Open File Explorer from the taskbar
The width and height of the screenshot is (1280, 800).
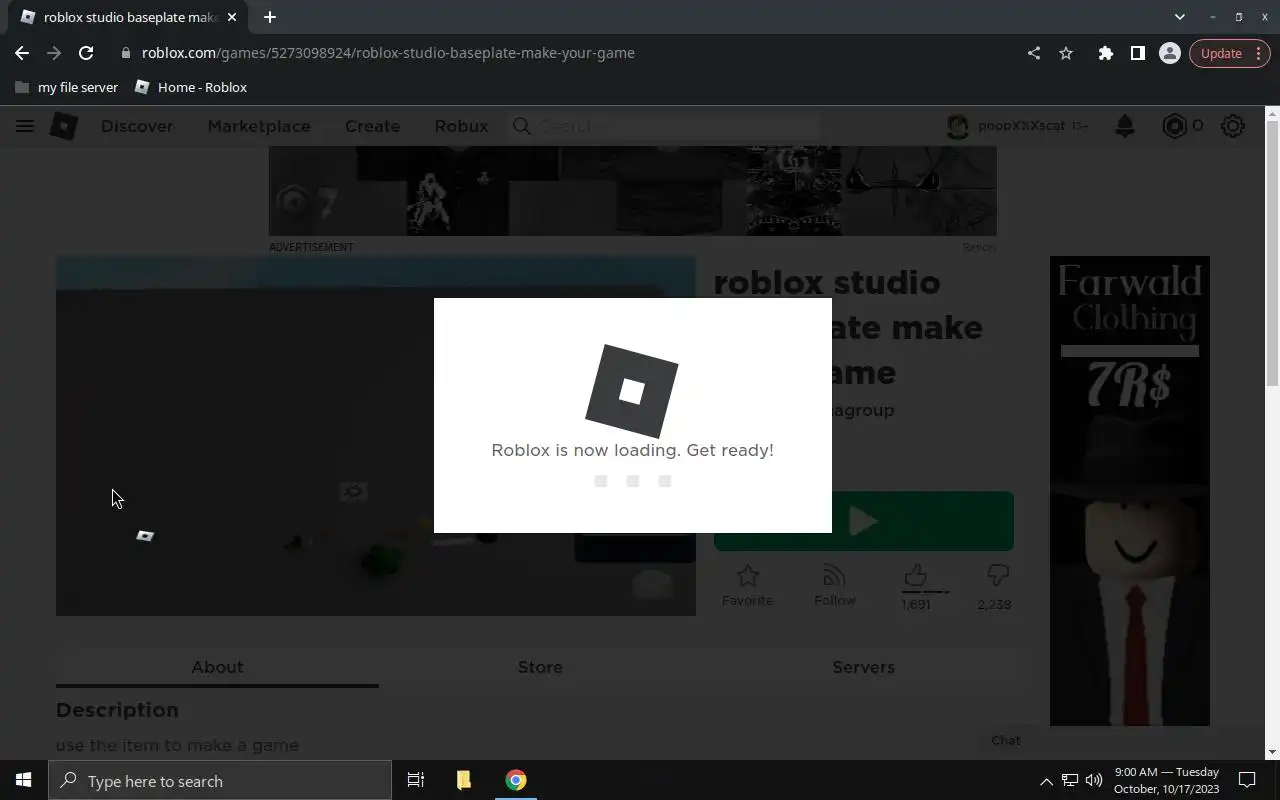click(464, 780)
